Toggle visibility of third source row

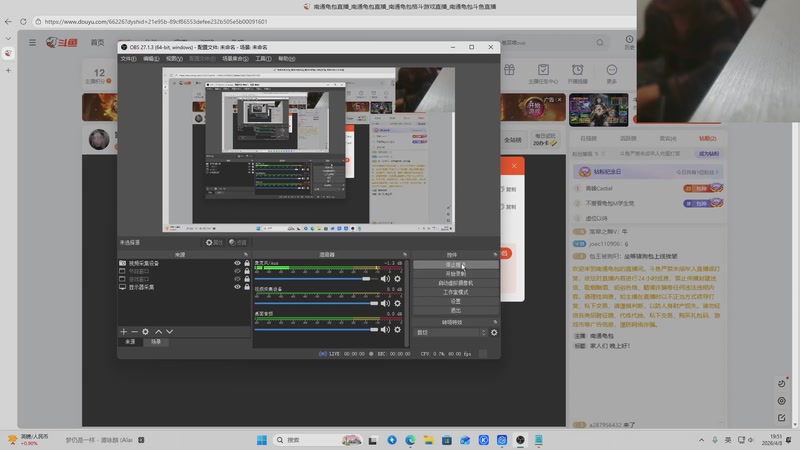[237, 279]
